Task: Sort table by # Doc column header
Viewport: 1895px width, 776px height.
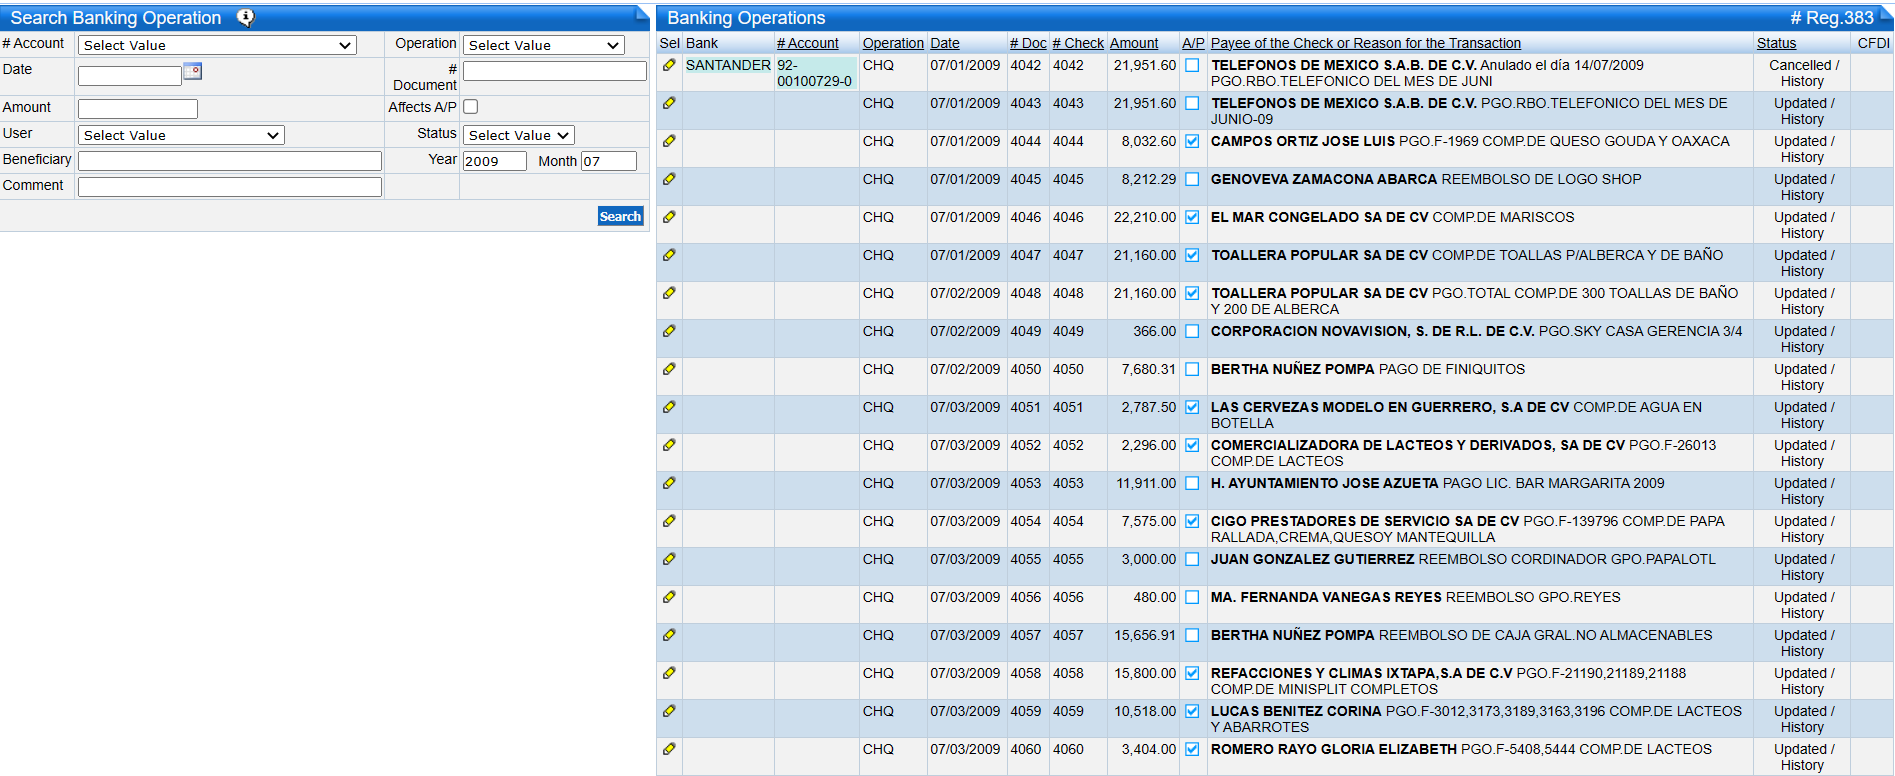Action: click(x=1028, y=43)
